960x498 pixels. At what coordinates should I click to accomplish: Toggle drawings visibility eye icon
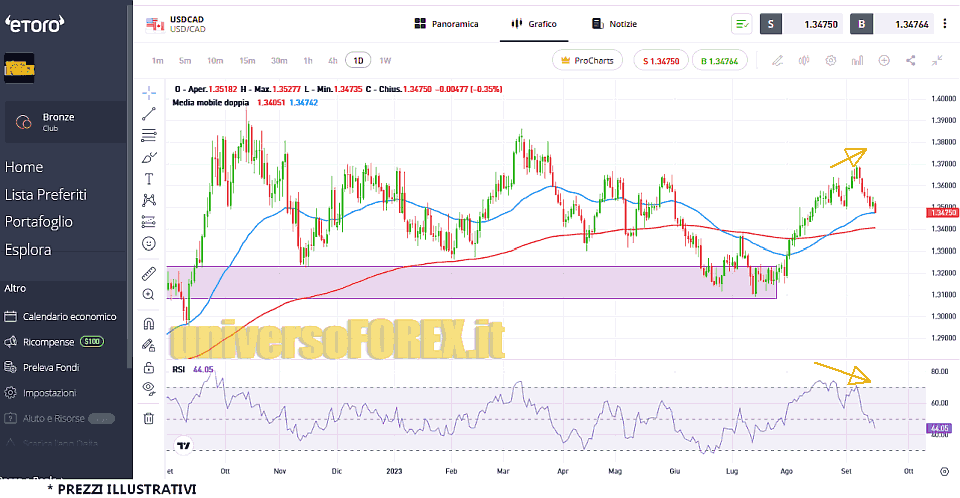pyautogui.click(x=149, y=387)
